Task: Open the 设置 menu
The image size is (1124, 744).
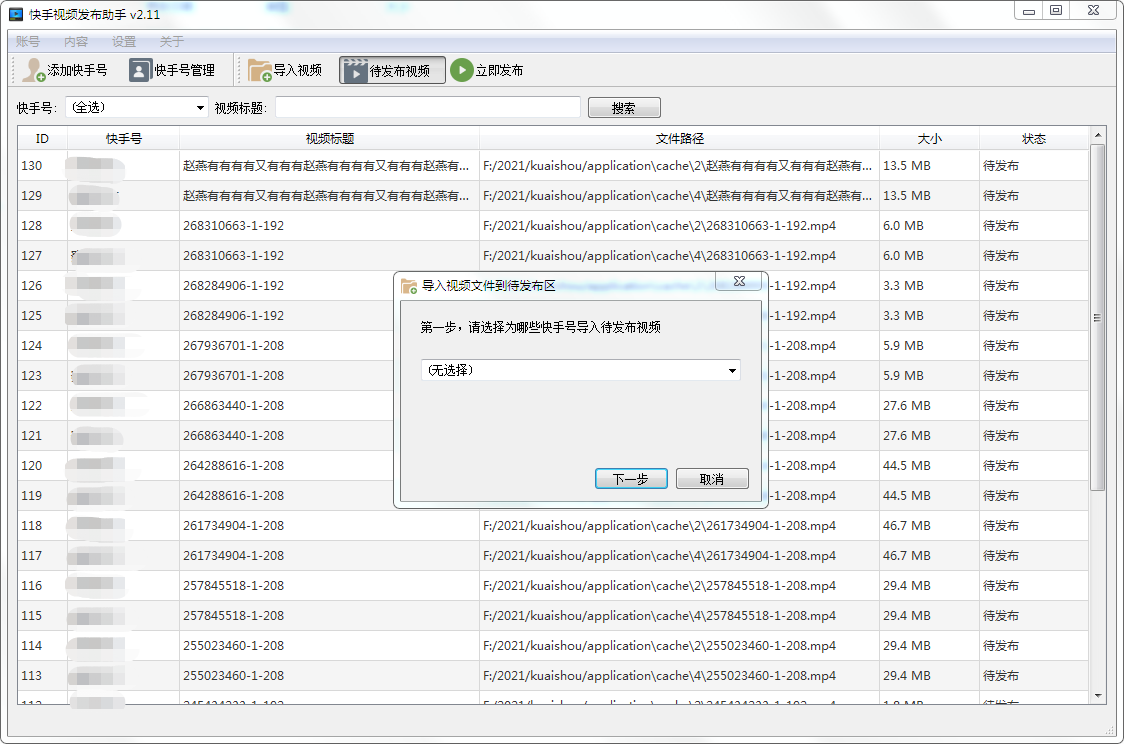Action: pos(124,42)
